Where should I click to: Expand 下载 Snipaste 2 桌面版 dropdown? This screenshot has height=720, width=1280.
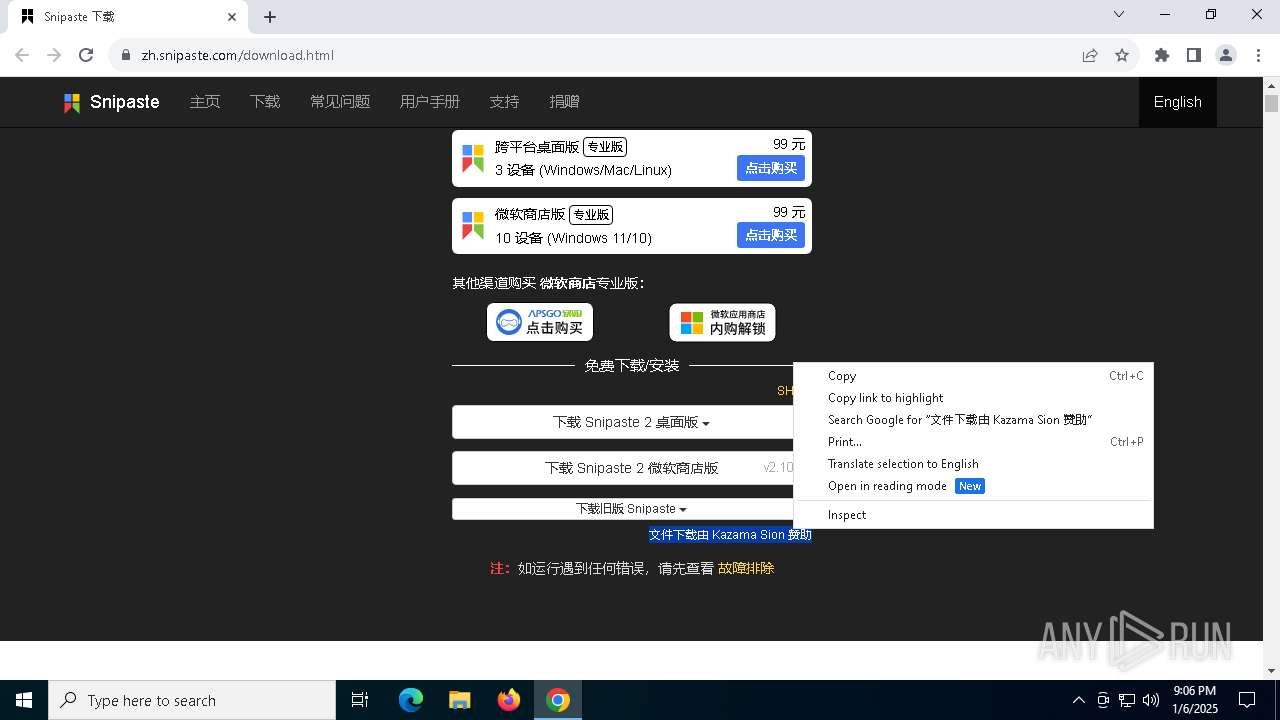point(631,422)
